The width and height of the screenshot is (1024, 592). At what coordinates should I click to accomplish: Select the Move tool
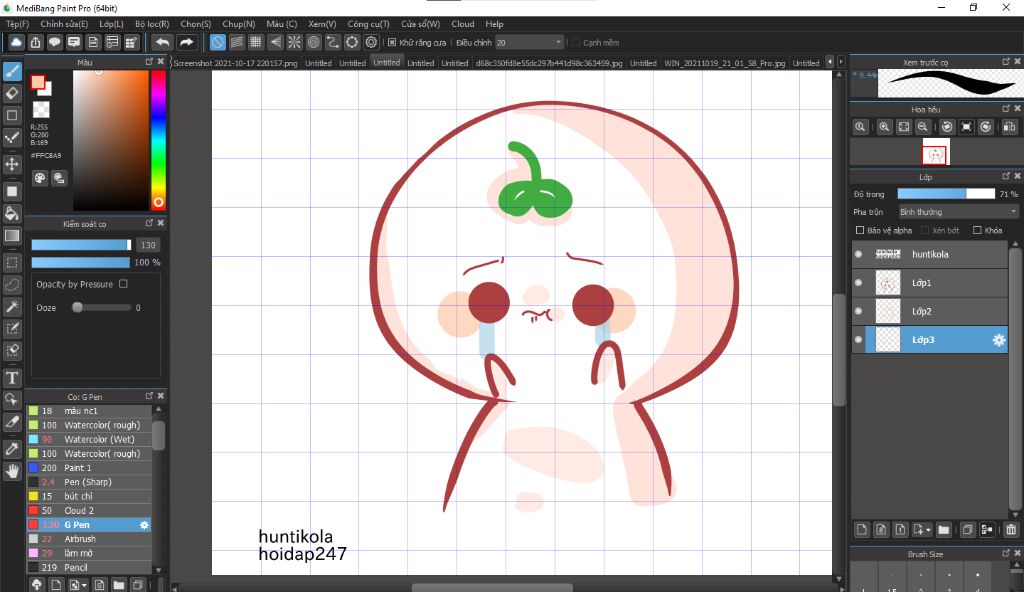click(12, 163)
